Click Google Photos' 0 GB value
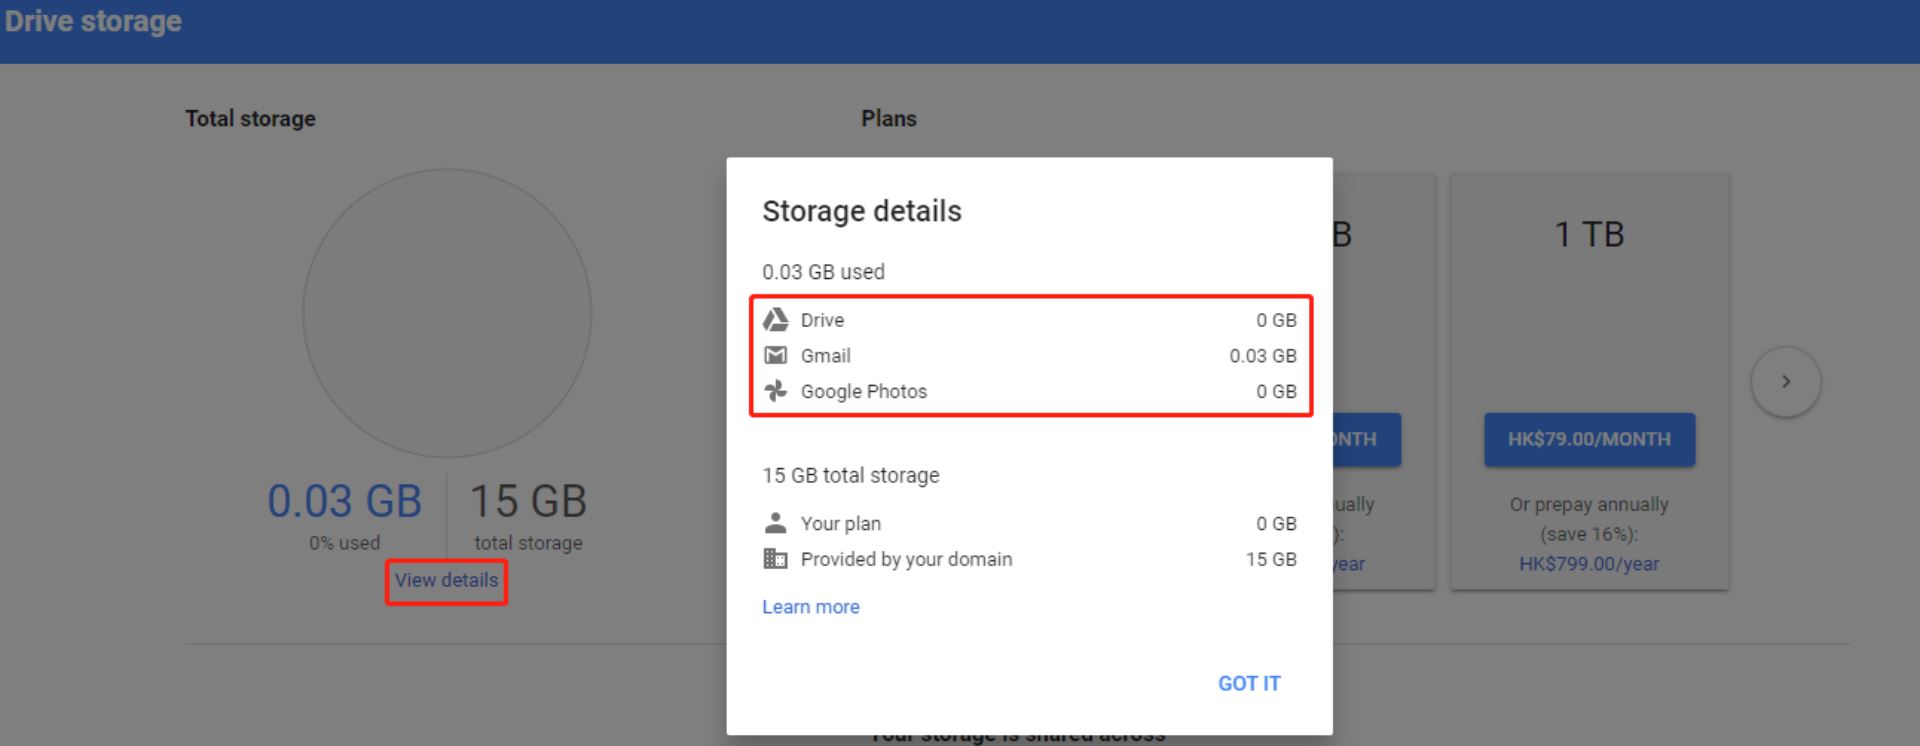Screen dimensions: 1920x746 (x=1276, y=392)
